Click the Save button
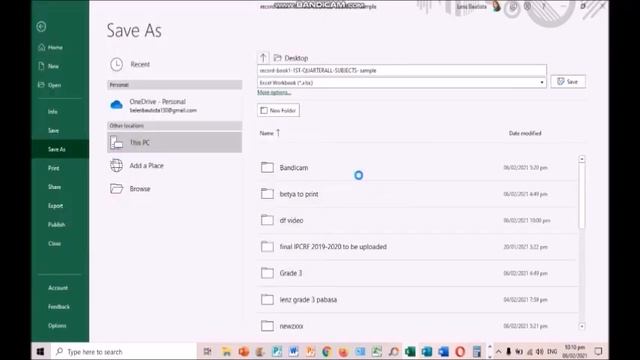 568,82
